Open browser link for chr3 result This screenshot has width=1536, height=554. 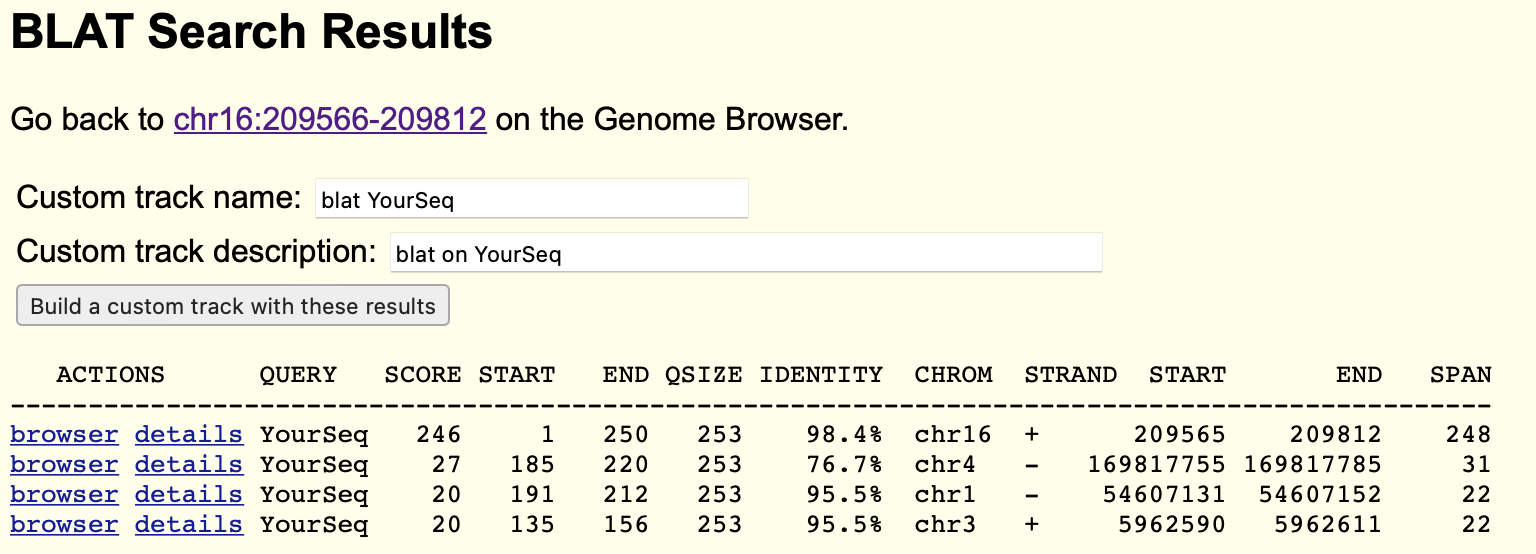click(x=64, y=525)
